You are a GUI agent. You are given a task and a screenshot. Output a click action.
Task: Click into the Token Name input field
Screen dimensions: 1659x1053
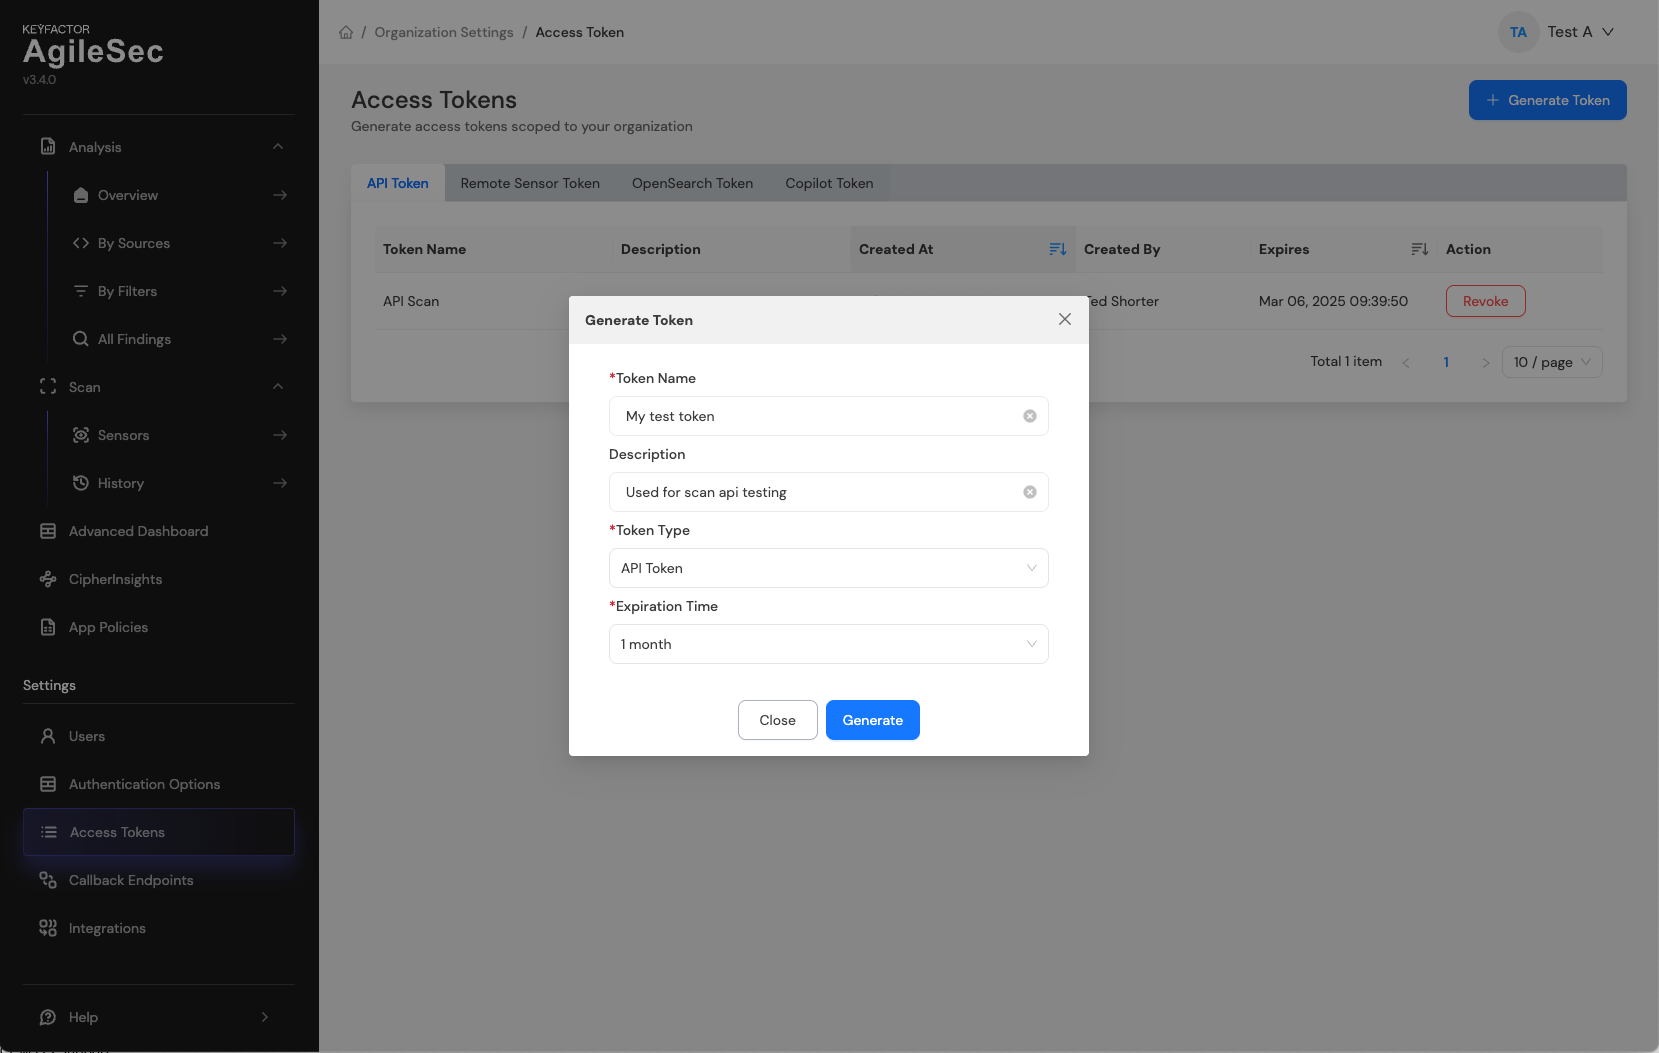(x=815, y=416)
